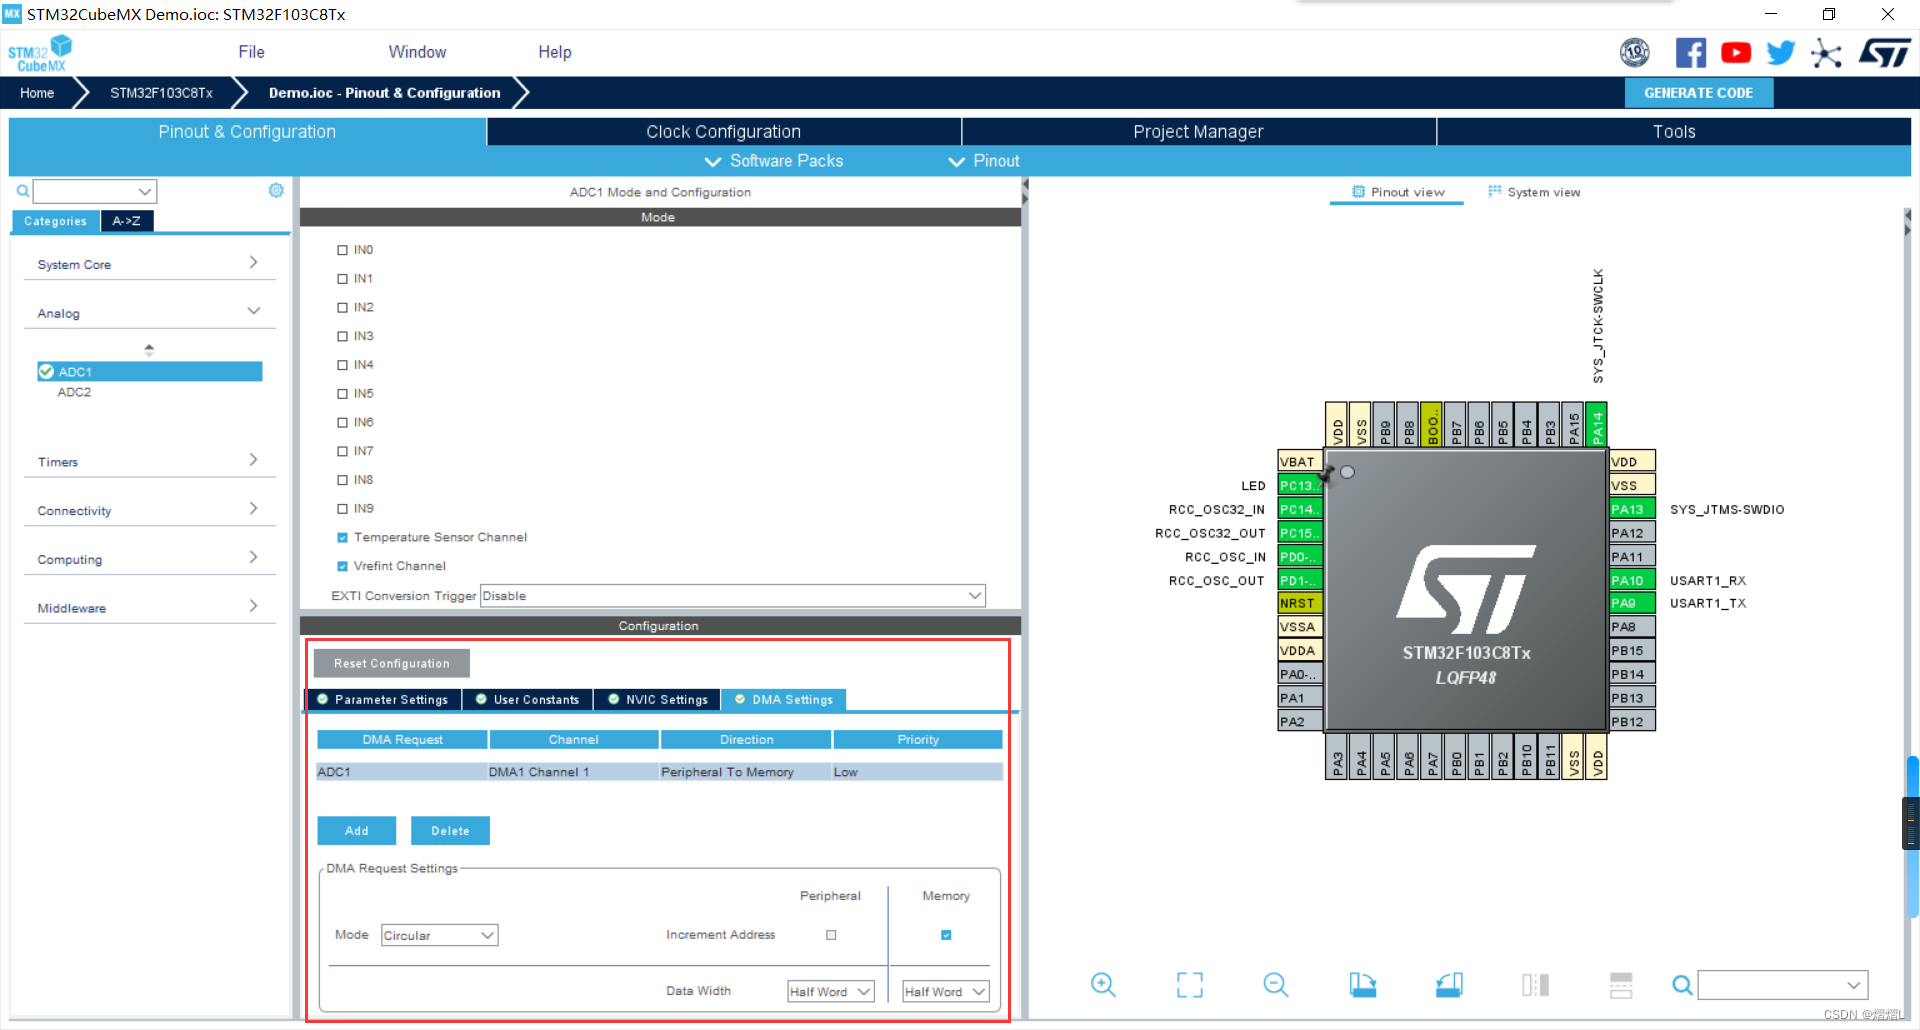The width and height of the screenshot is (1920, 1030).
Task: Go to the Home breadcrumb
Action: tap(37, 93)
